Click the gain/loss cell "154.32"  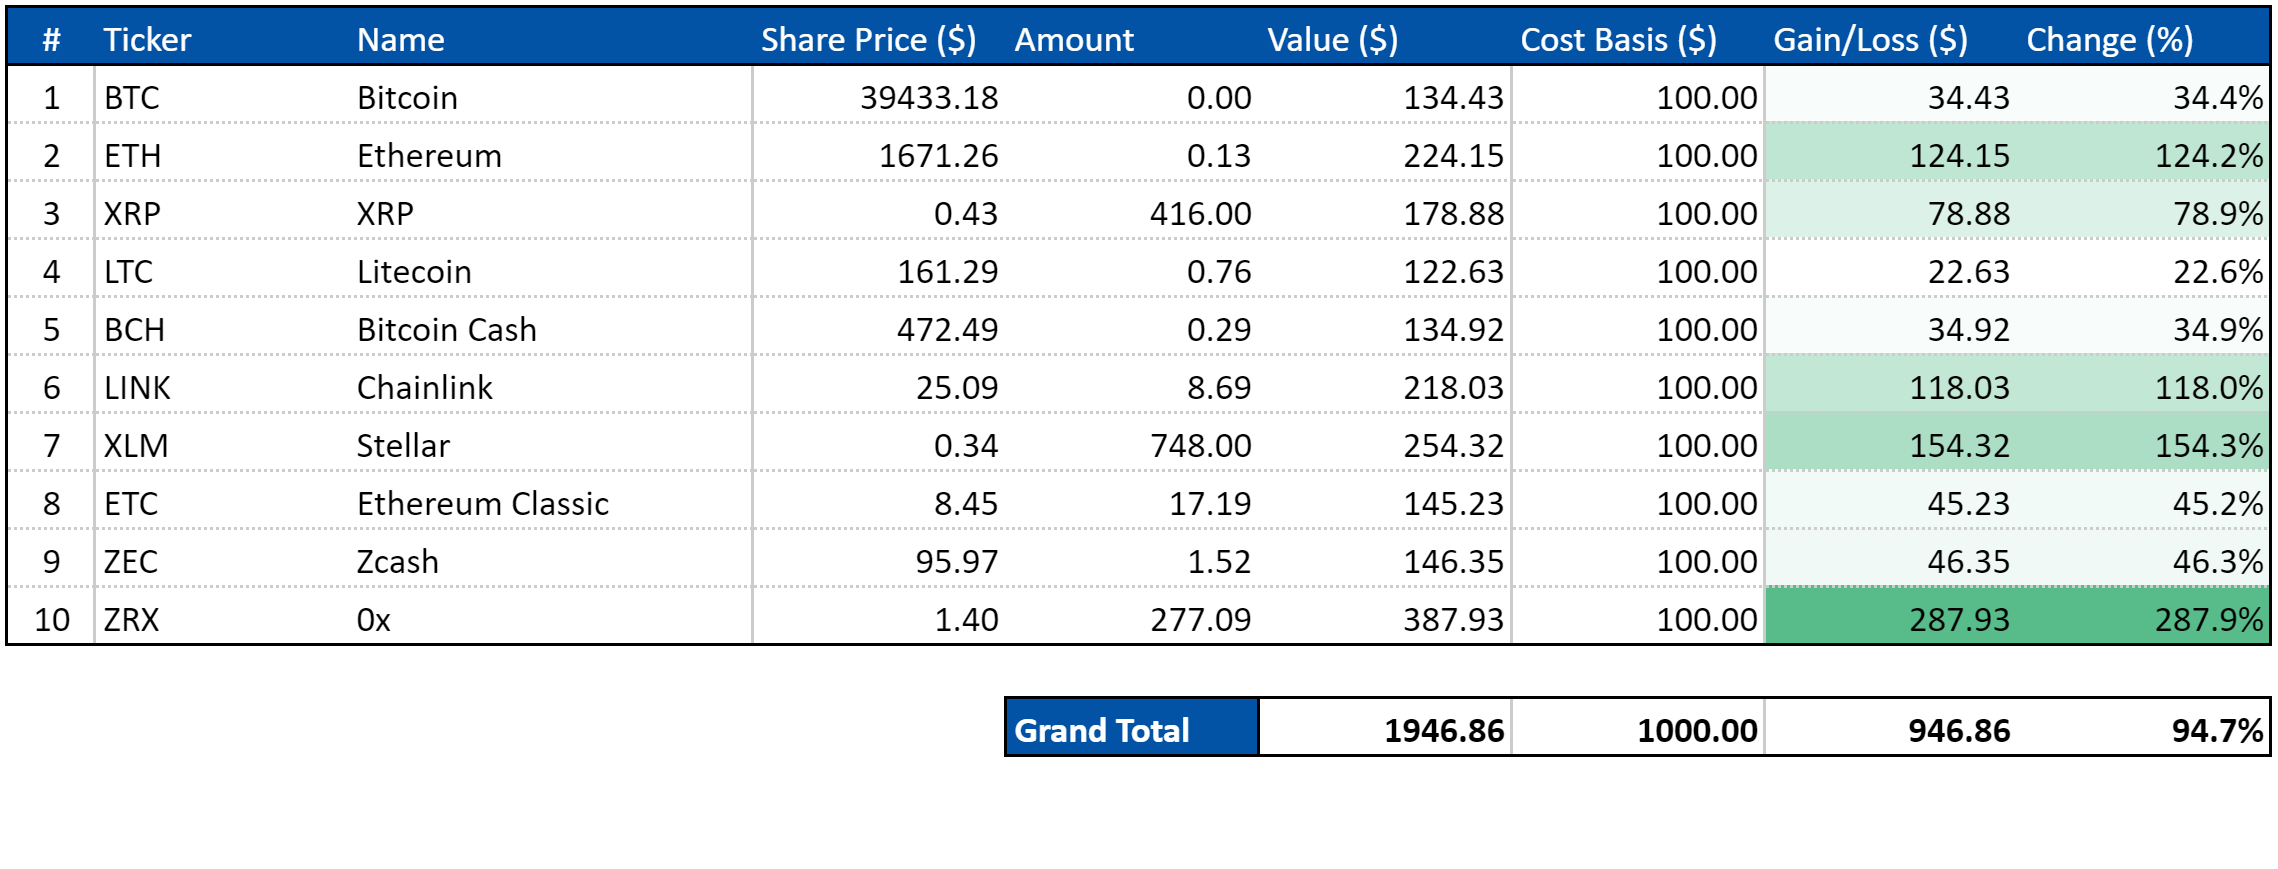1960,446
